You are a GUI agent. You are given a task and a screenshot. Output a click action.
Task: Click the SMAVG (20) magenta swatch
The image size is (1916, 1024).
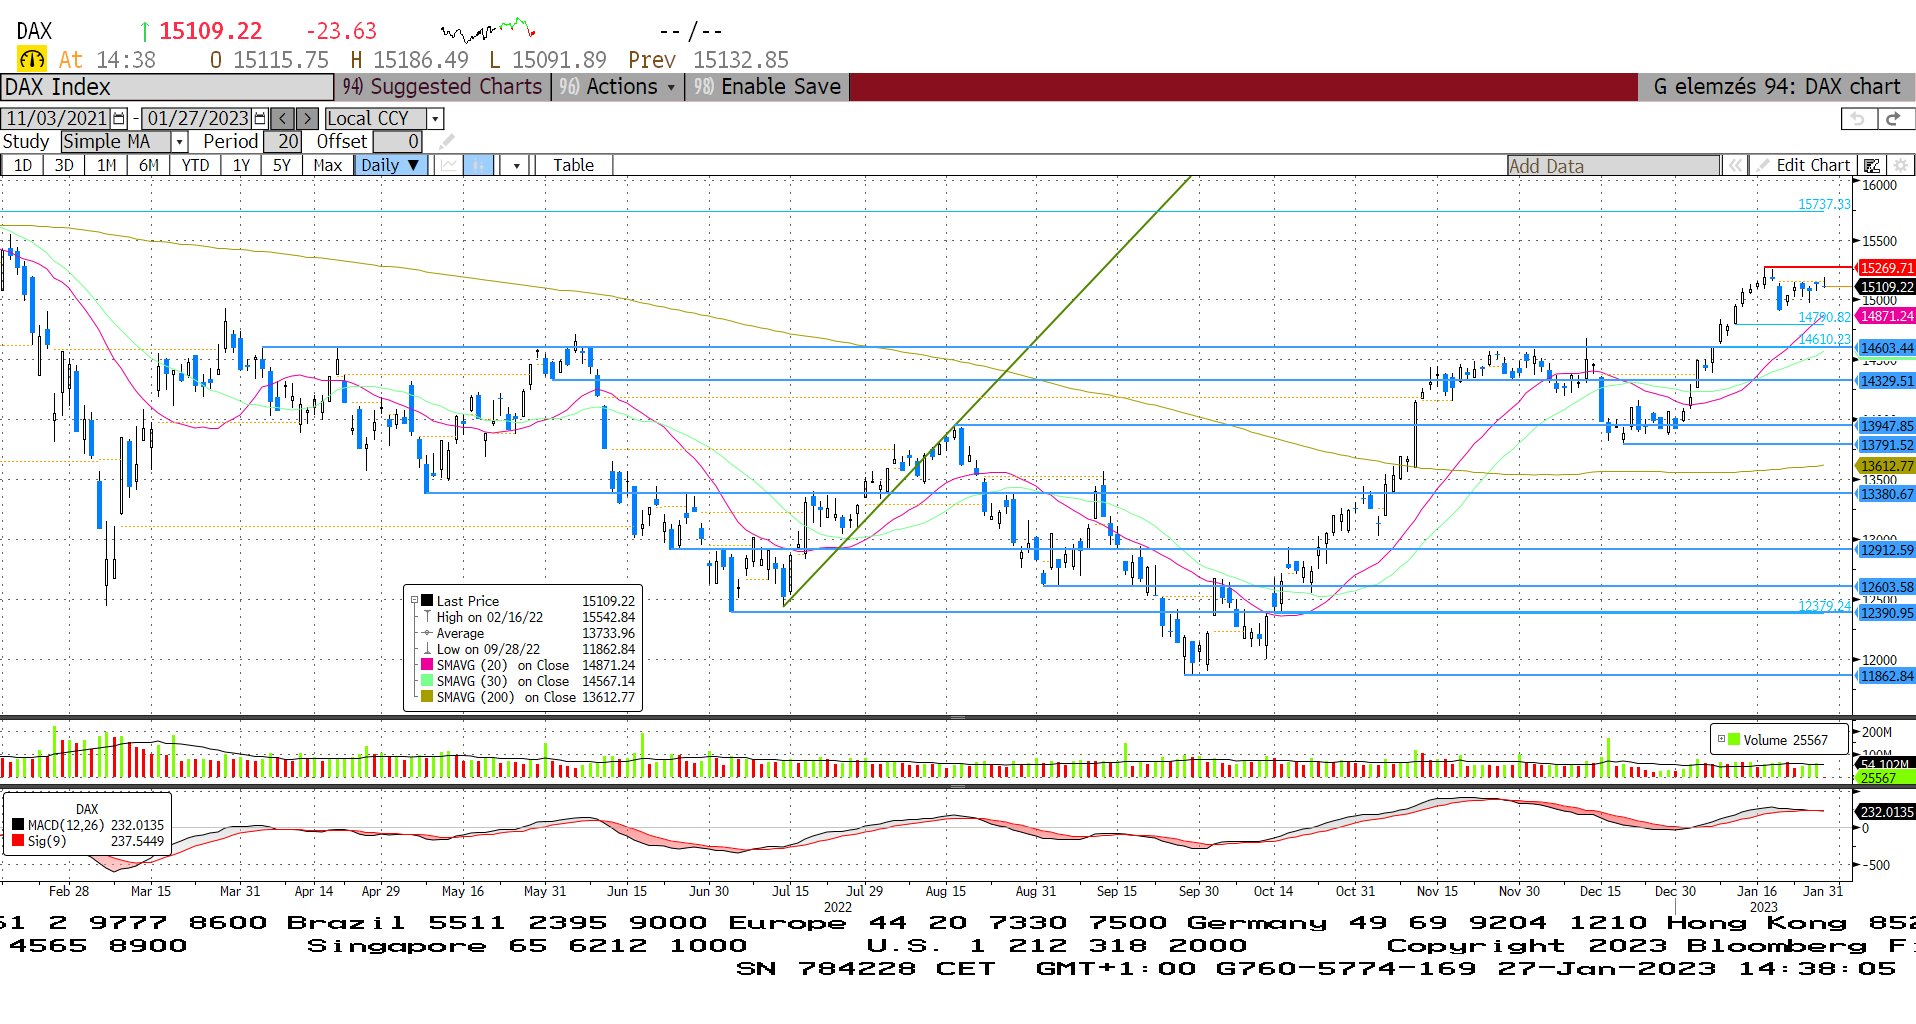[x=427, y=665]
